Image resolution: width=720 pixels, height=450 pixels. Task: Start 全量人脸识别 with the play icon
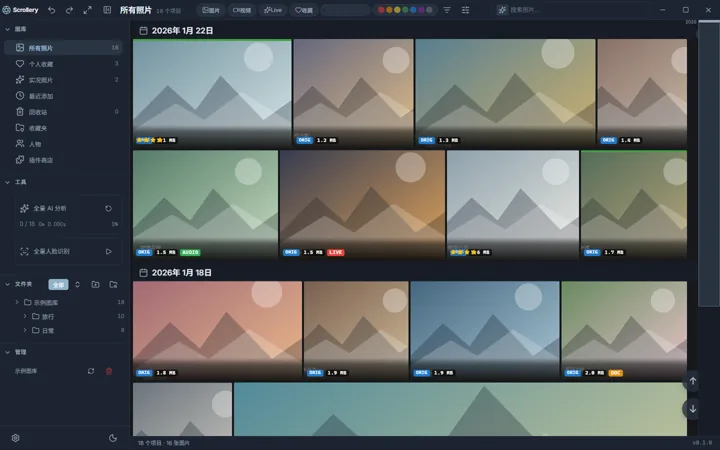coord(108,251)
